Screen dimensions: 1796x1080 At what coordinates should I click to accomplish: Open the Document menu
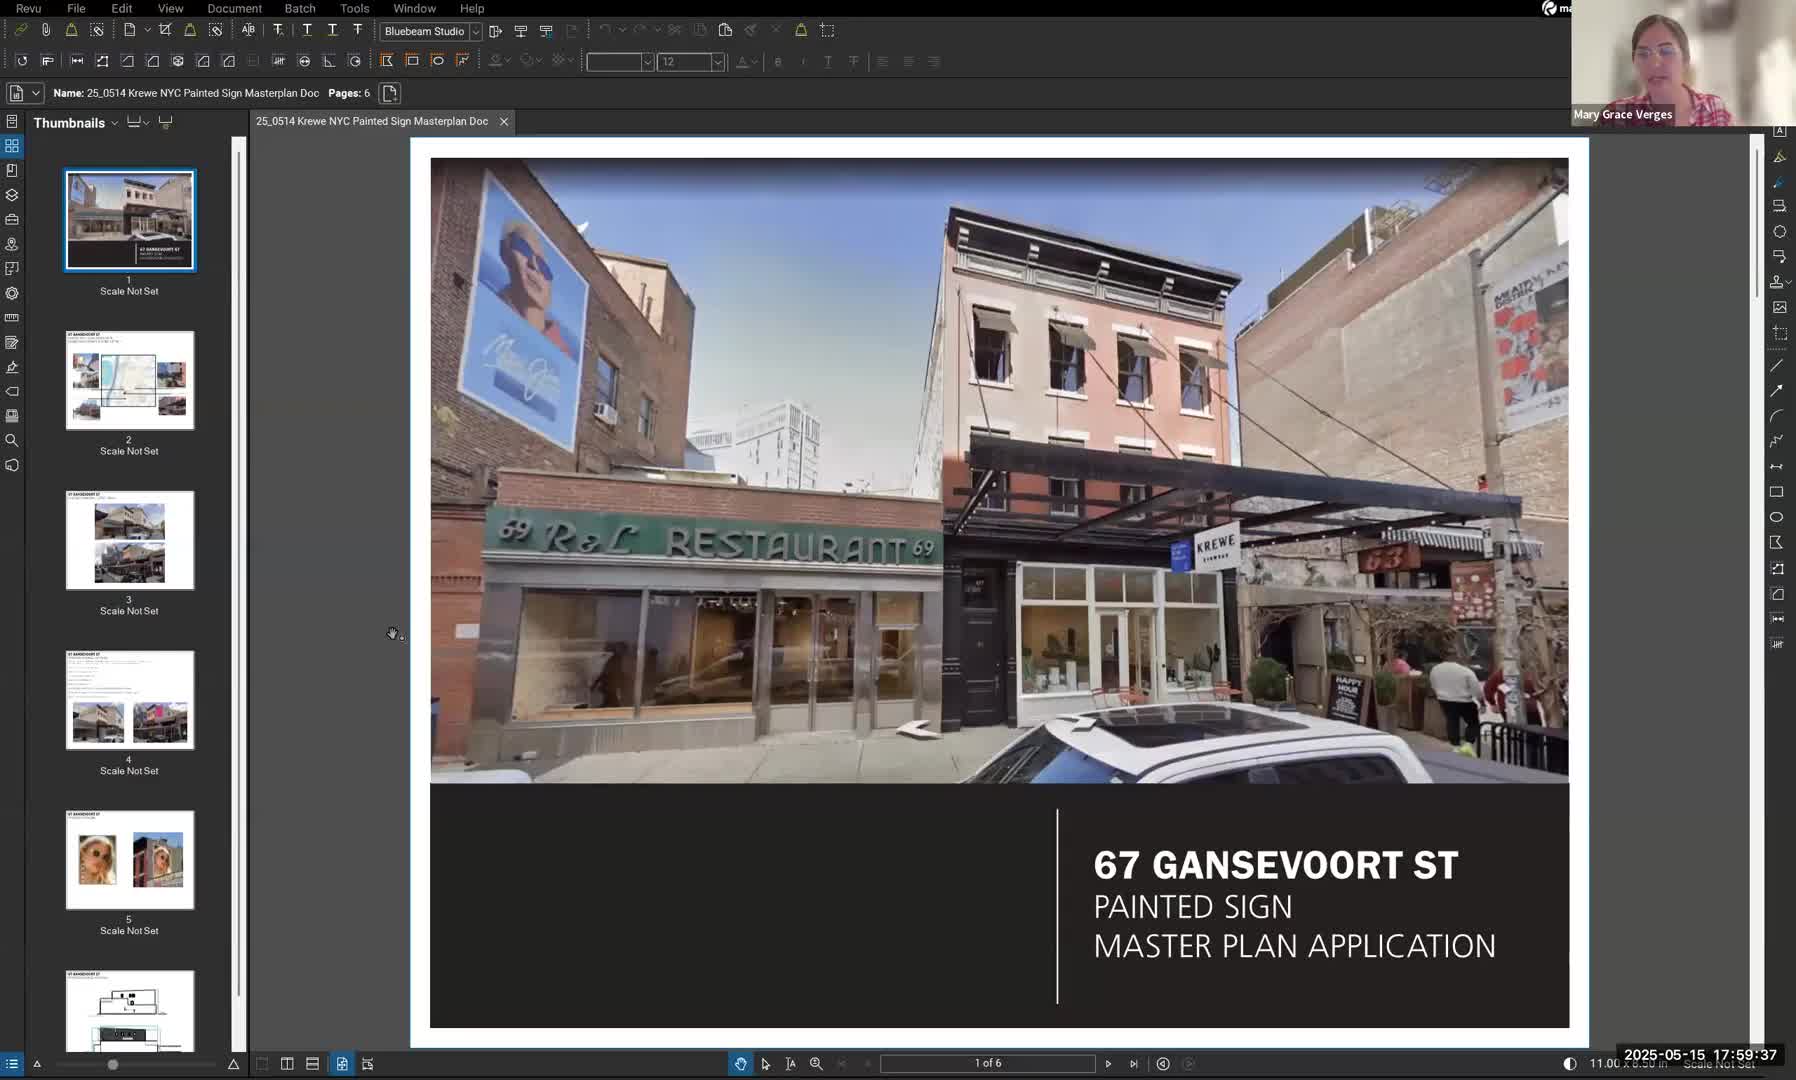pos(234,8)
